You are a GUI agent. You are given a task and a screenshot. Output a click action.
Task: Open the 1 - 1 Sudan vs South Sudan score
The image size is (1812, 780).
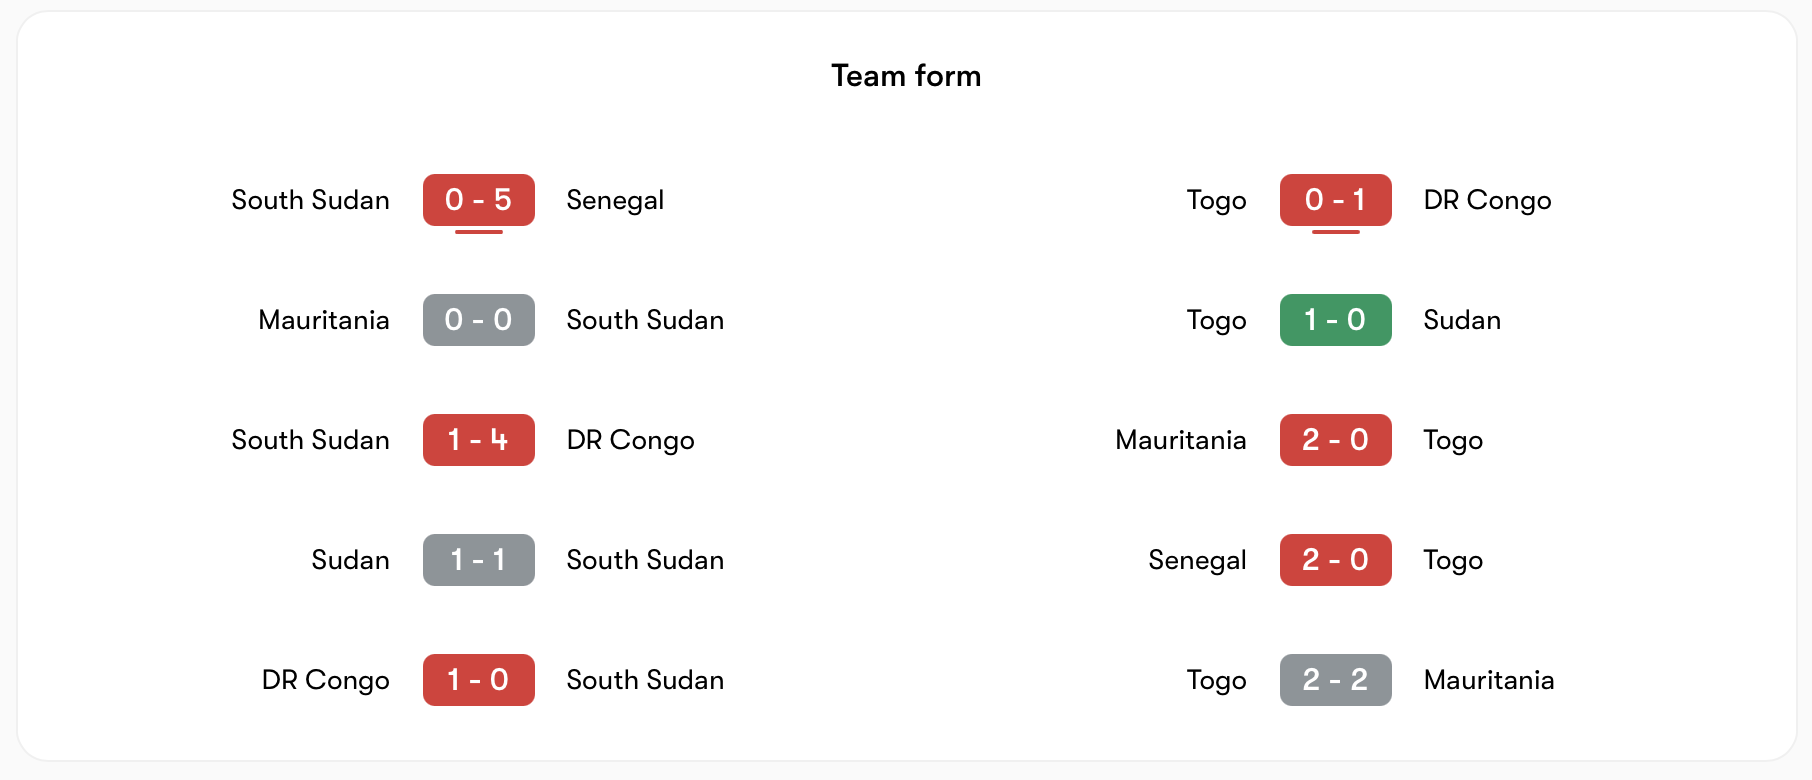pyautogui.click(x=478, y=560)
